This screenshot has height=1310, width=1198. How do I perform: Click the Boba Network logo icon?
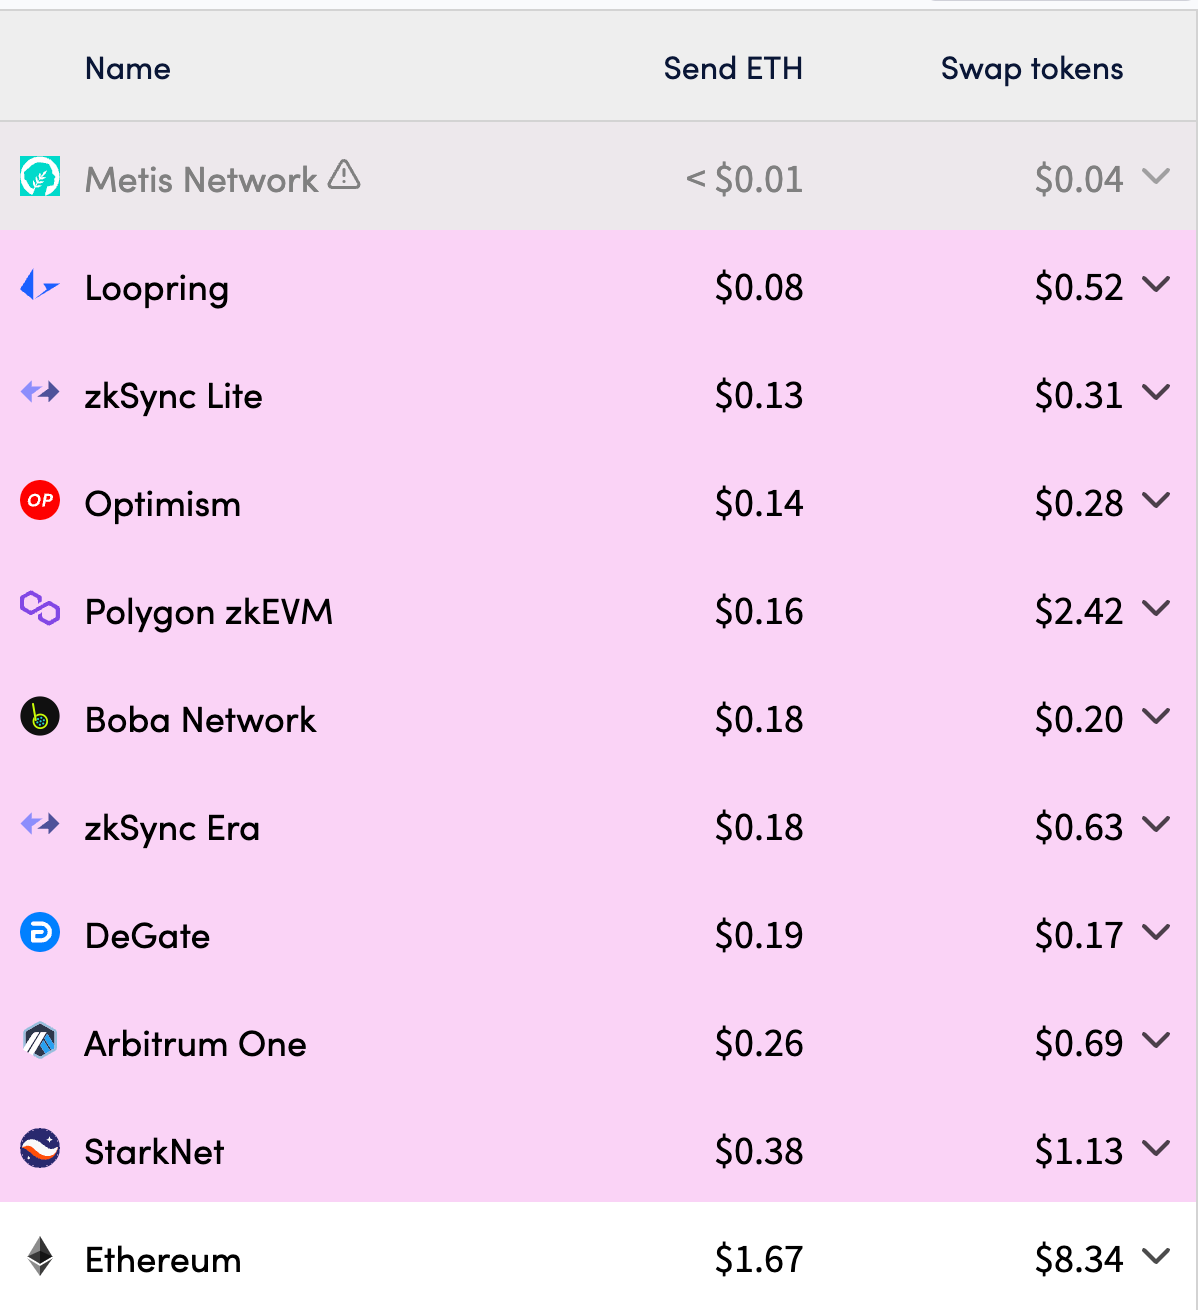[39, 717]
